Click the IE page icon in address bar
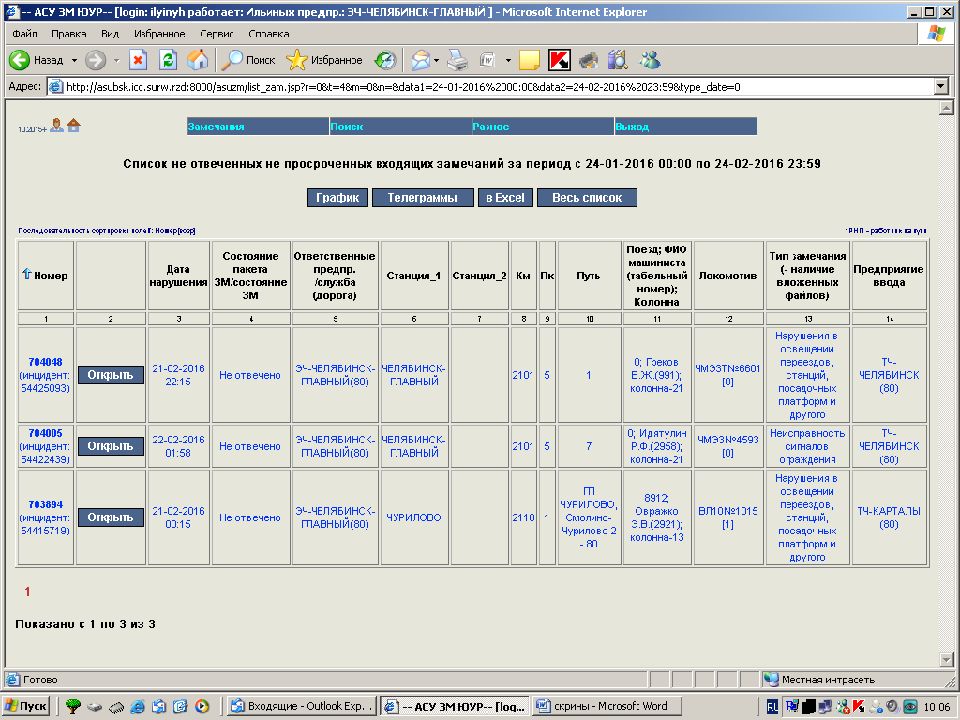This screenshot has width=960, height=720. coord(56,87)
